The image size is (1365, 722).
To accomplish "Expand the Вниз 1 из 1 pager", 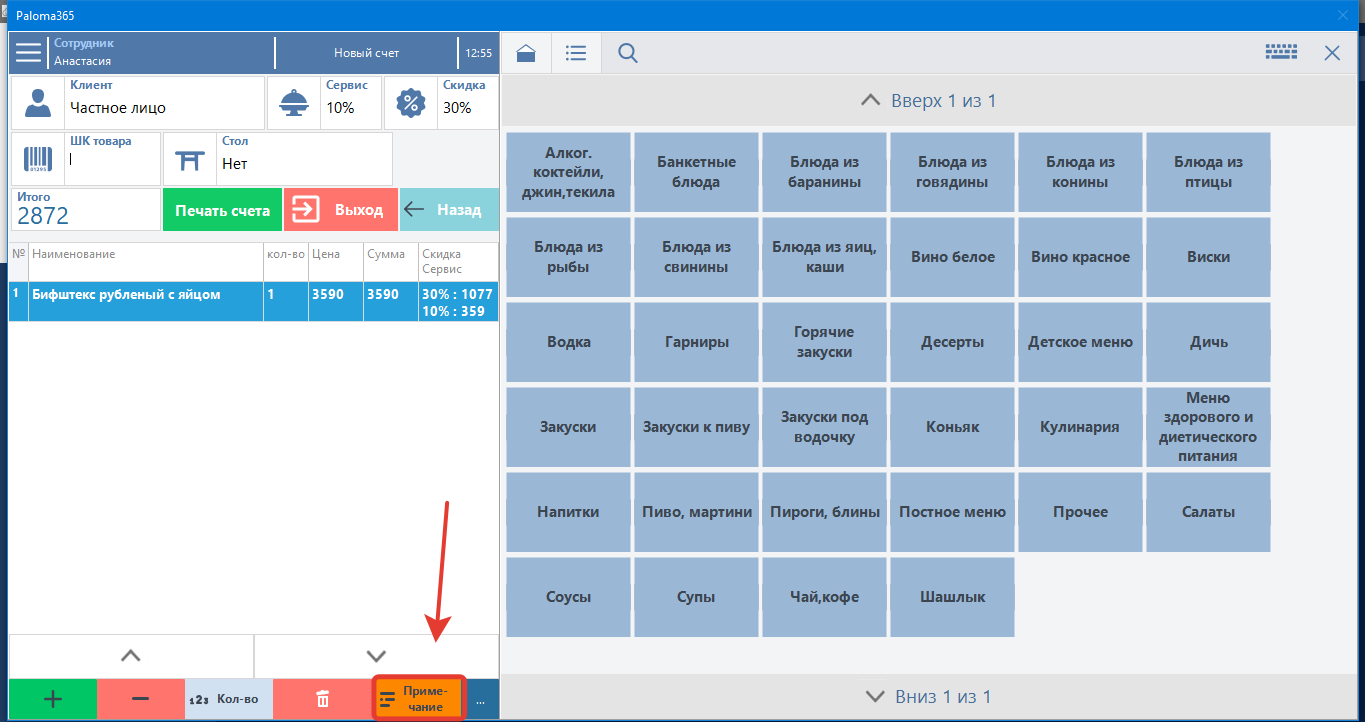I will 929,696.
